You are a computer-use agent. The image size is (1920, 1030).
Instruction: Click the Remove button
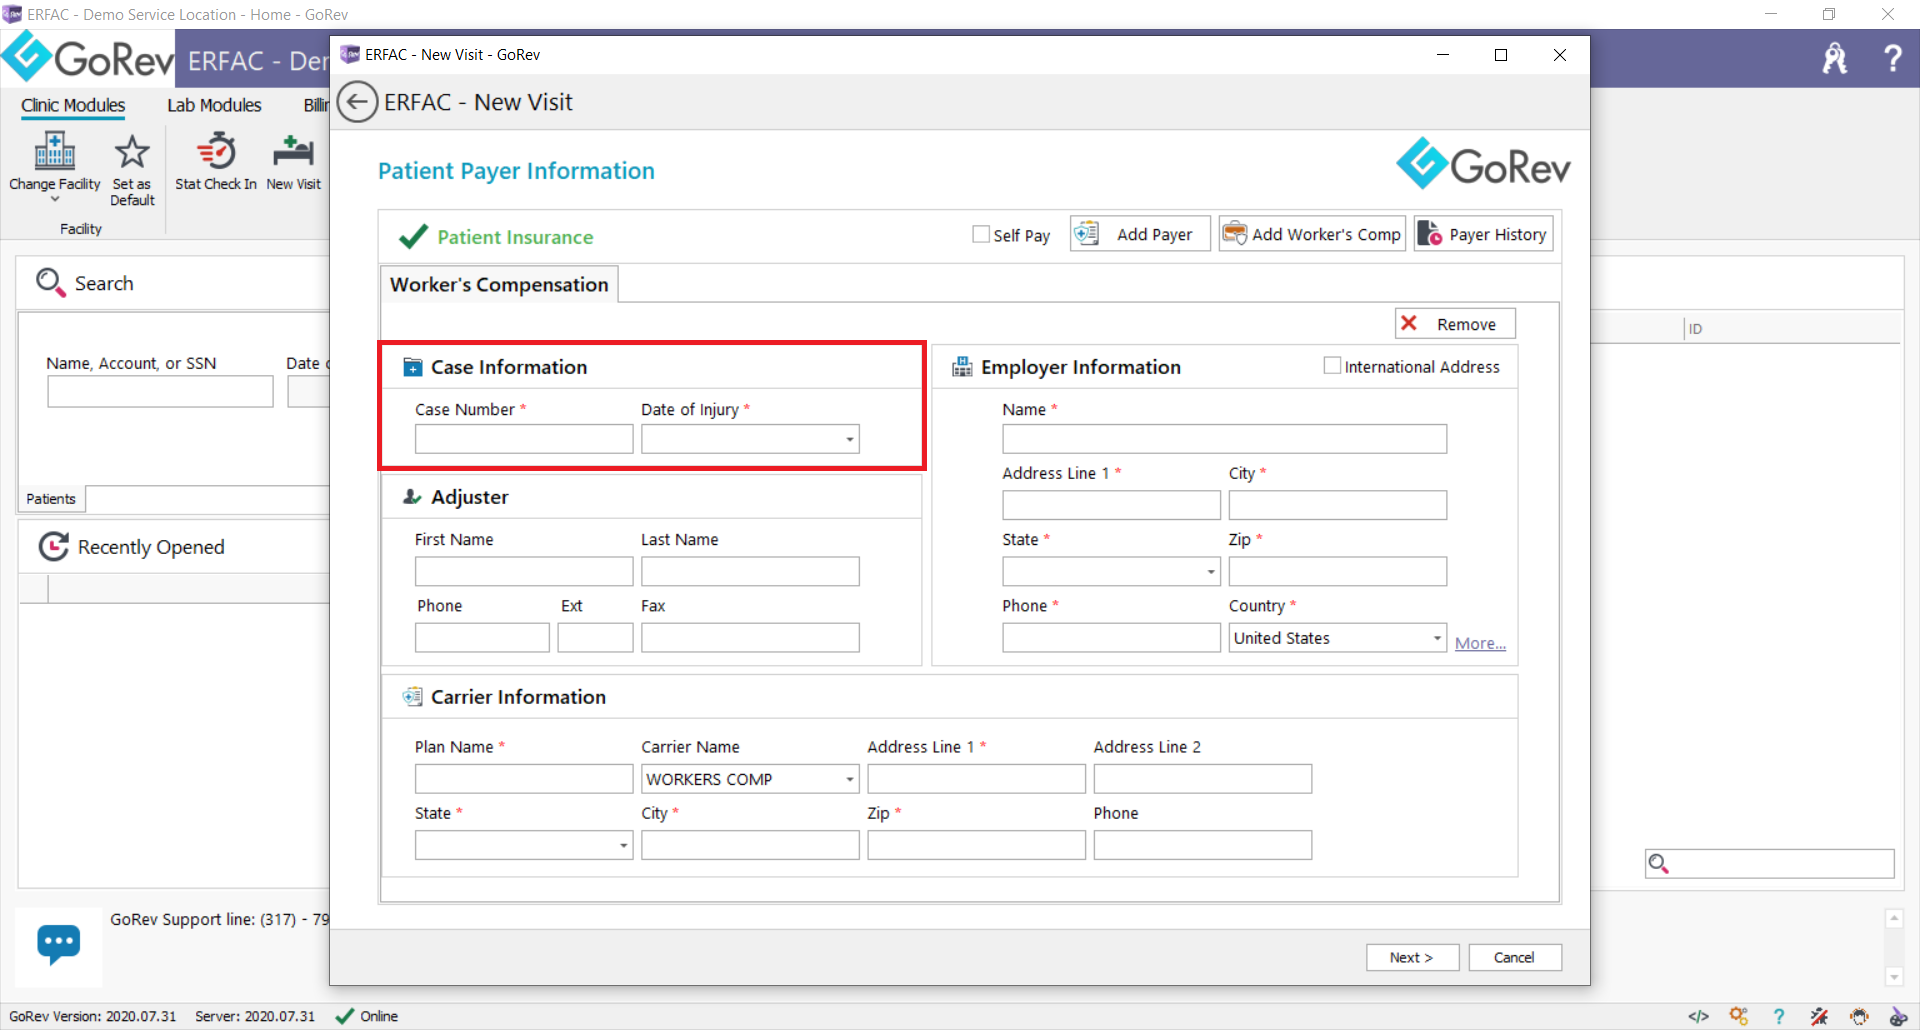(1455, 323)
